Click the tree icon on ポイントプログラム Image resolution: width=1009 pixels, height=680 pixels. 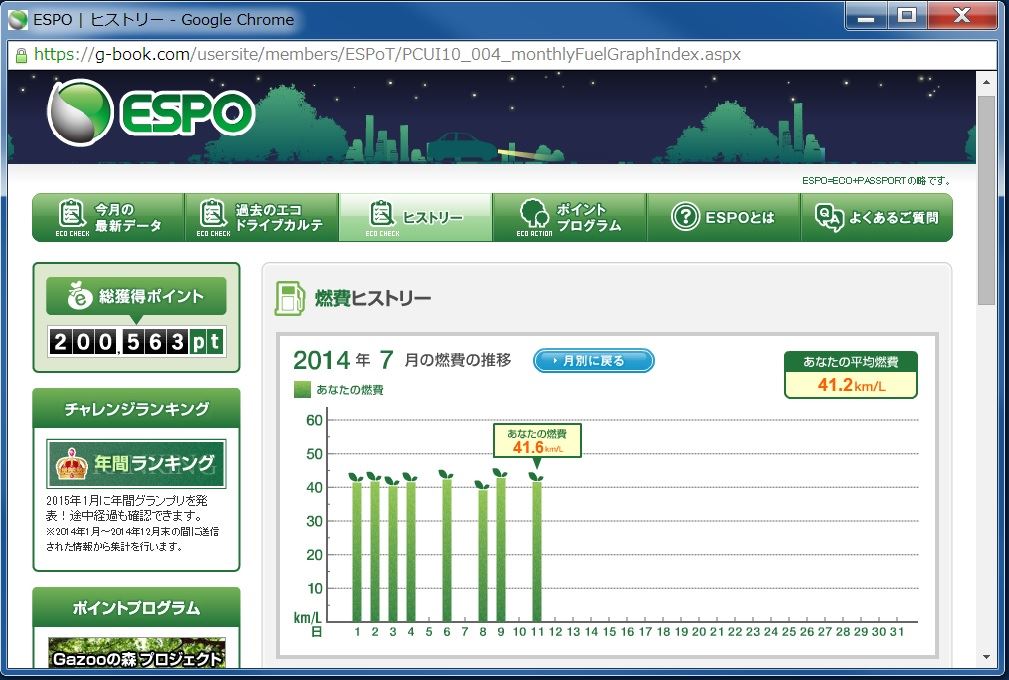click(533, 213)
